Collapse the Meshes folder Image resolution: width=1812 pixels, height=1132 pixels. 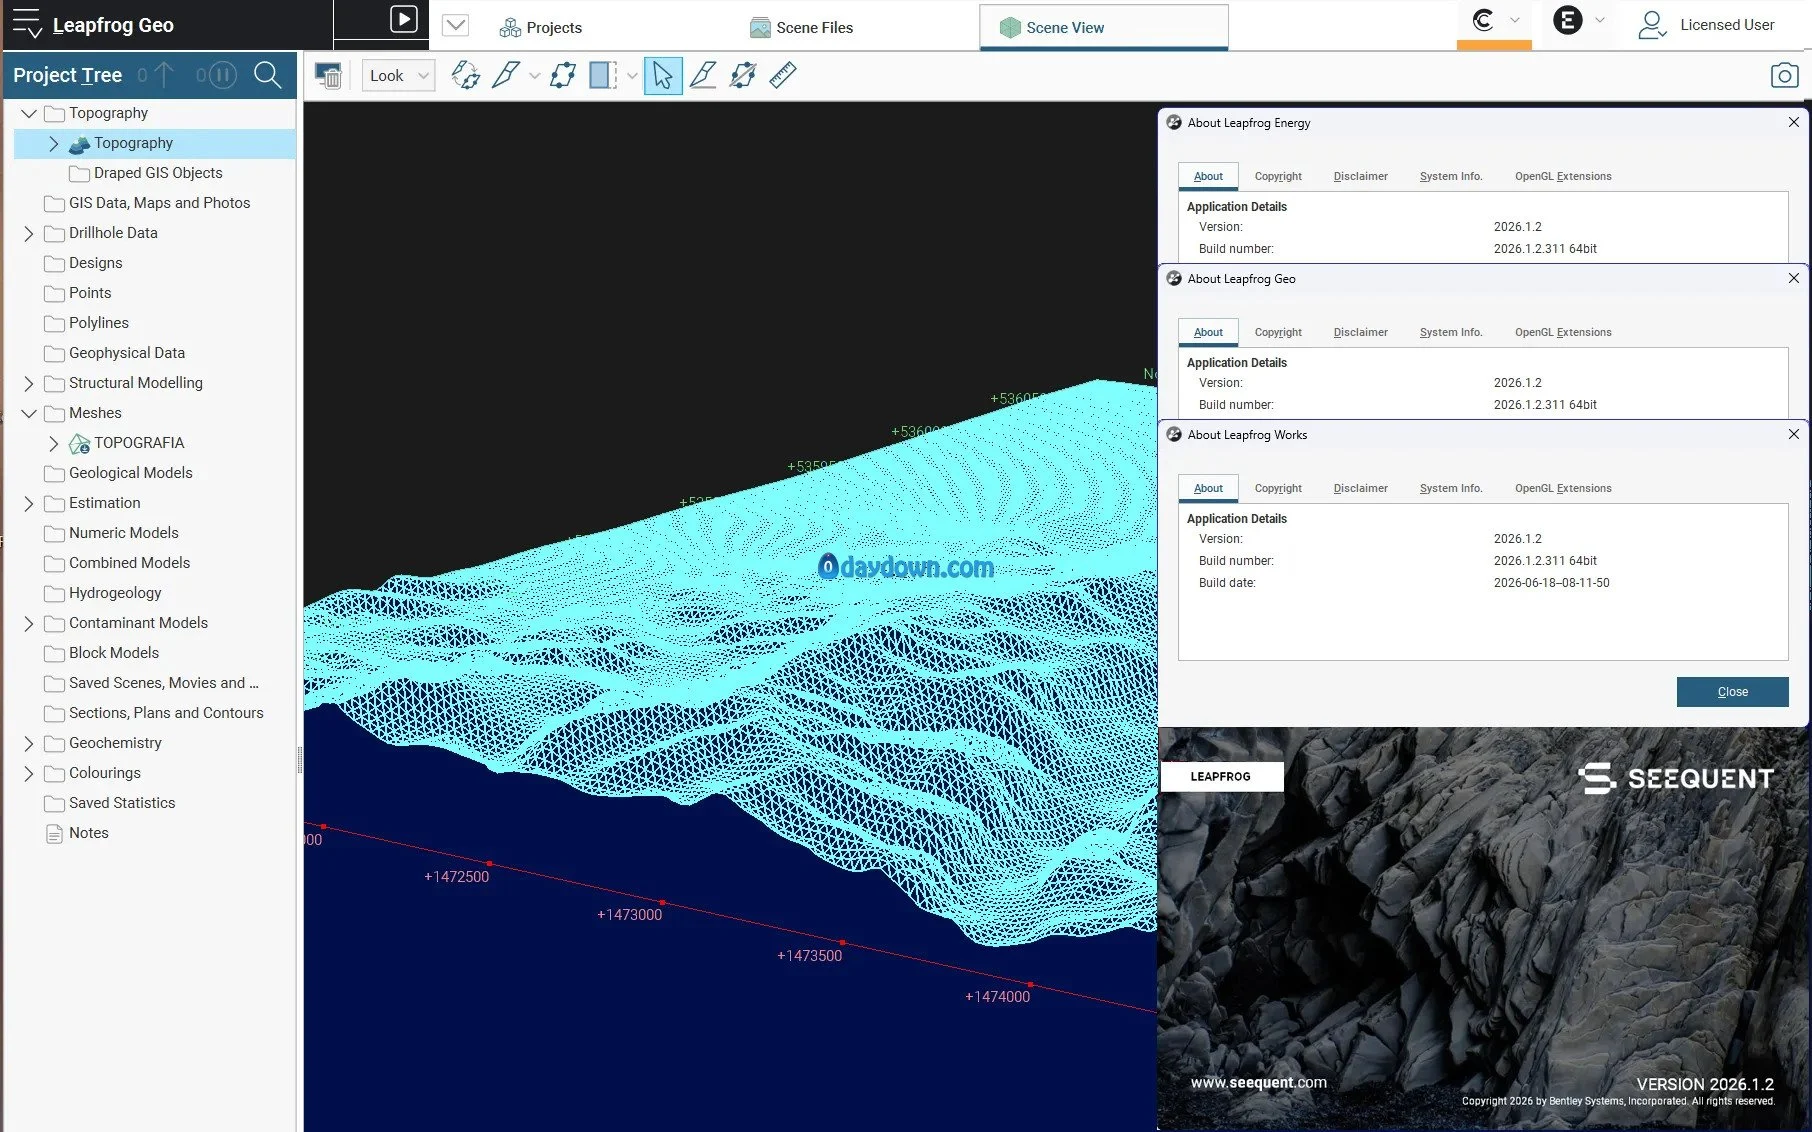click(29, 413)
